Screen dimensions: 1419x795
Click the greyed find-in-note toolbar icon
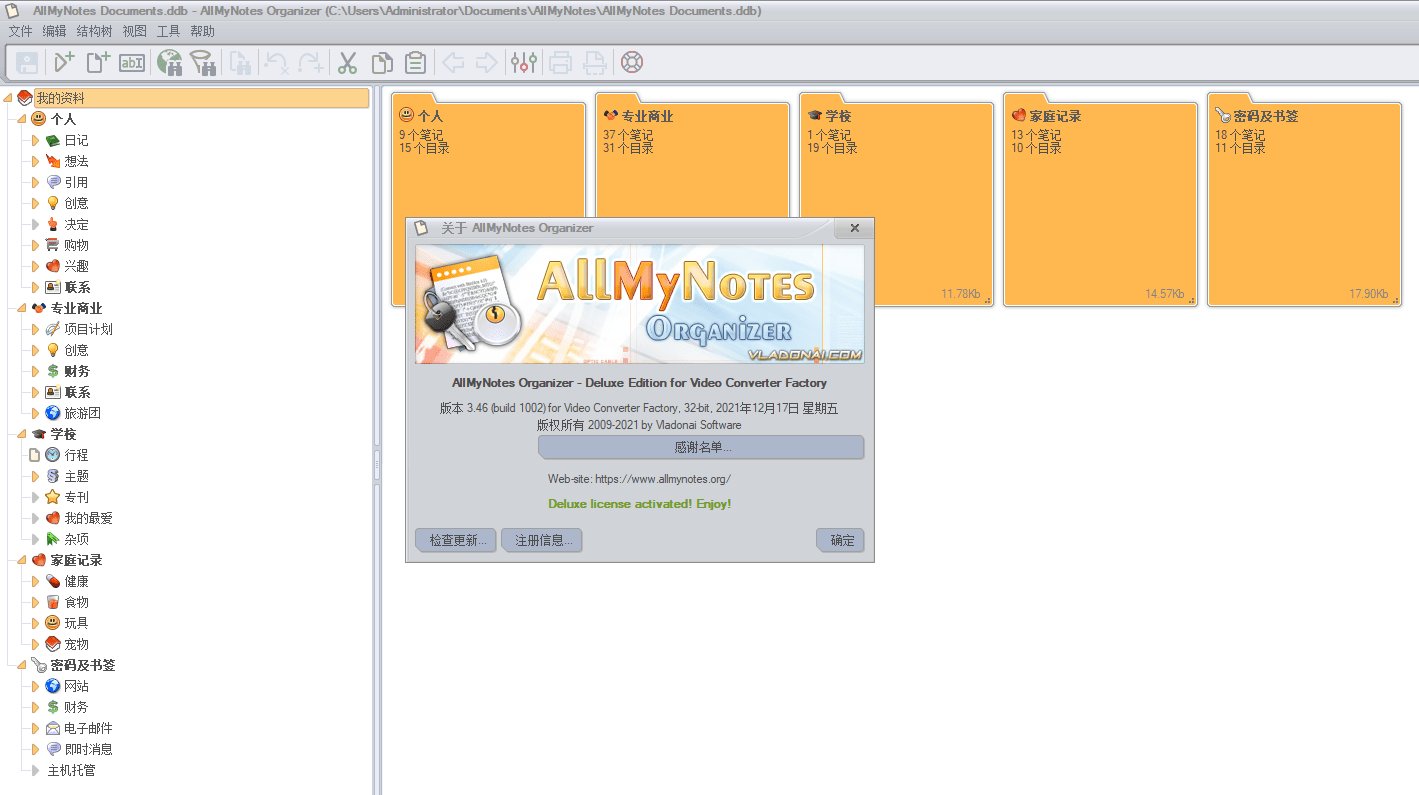(x=240, y=63)
